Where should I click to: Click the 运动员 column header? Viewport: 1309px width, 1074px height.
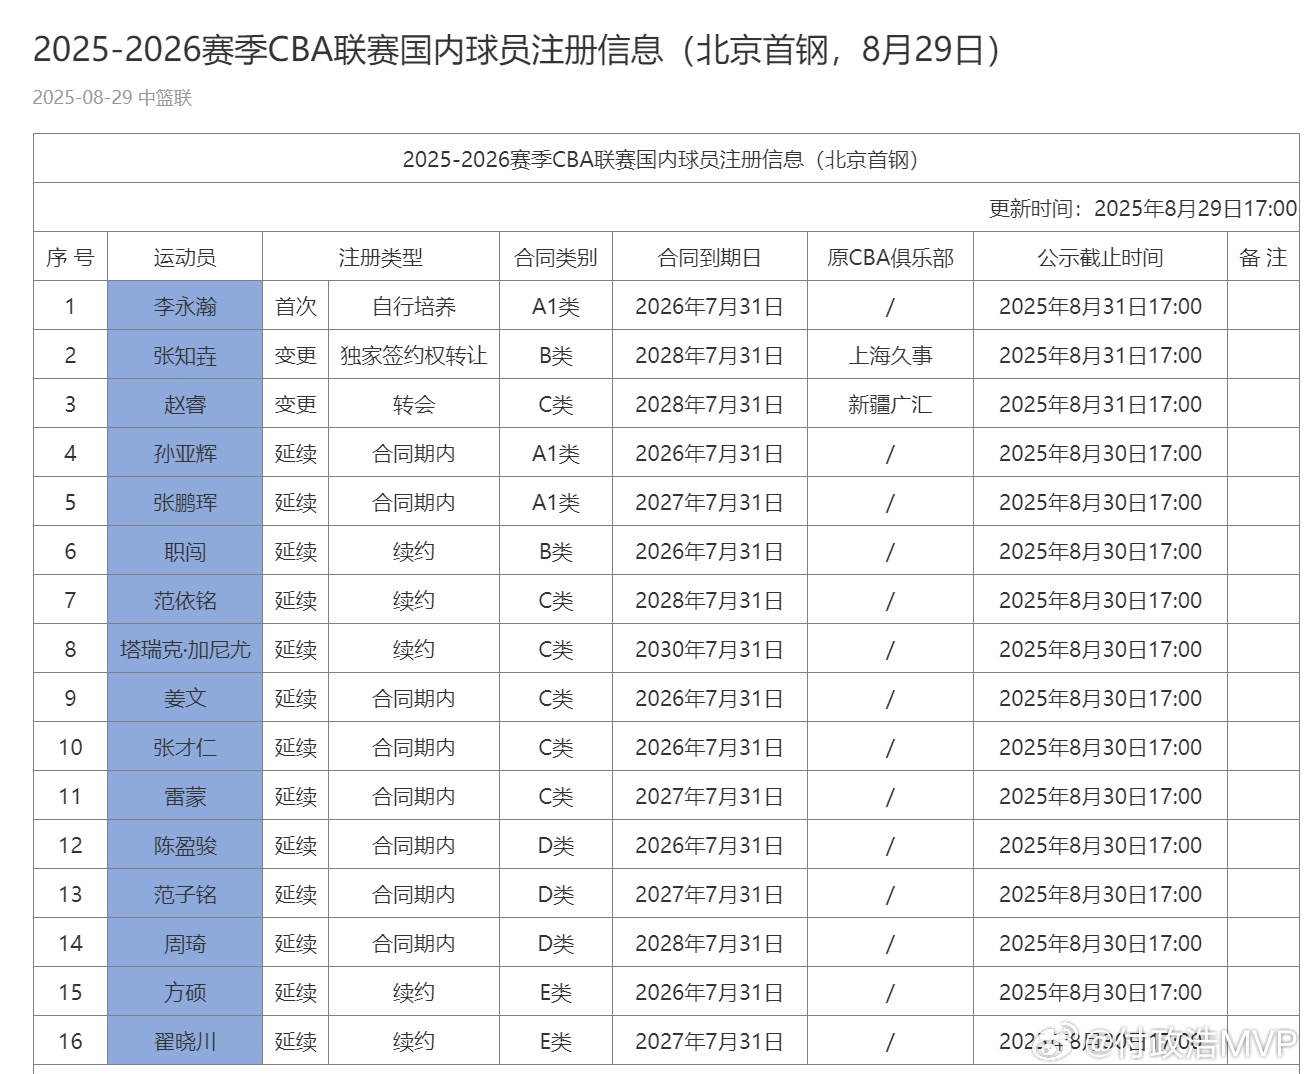[185, 257]
